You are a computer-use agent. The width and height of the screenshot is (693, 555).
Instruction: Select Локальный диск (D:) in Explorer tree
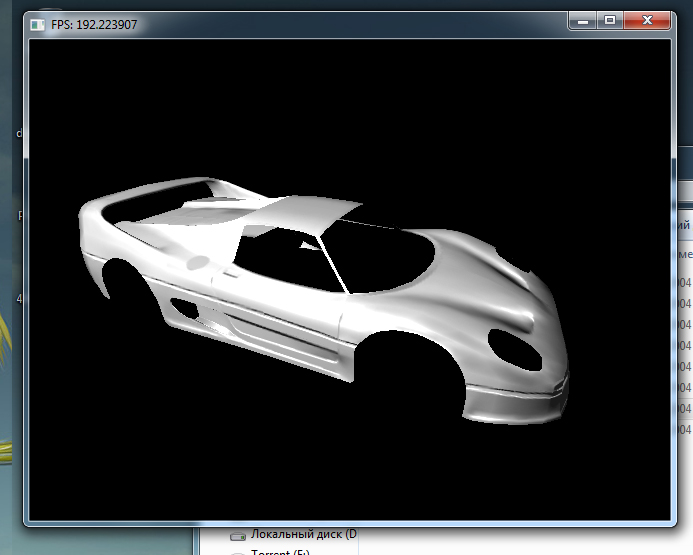pos(302,534)
